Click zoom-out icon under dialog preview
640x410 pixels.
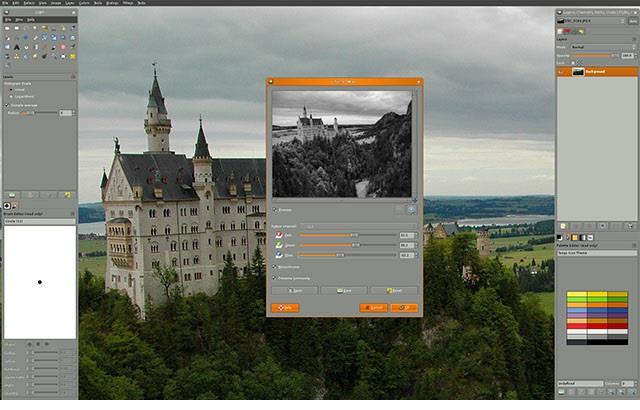(400, 210)
